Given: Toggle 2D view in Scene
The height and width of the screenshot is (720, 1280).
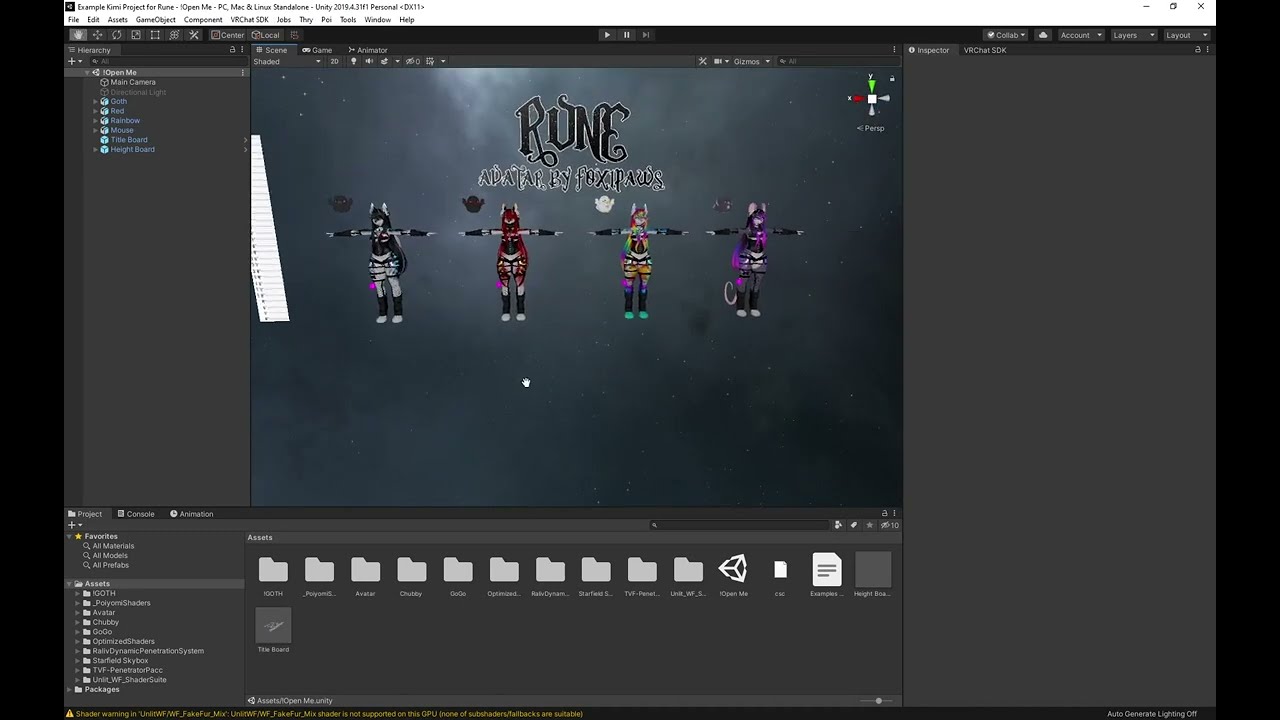Looking at the screenshot, I should 334,61.
